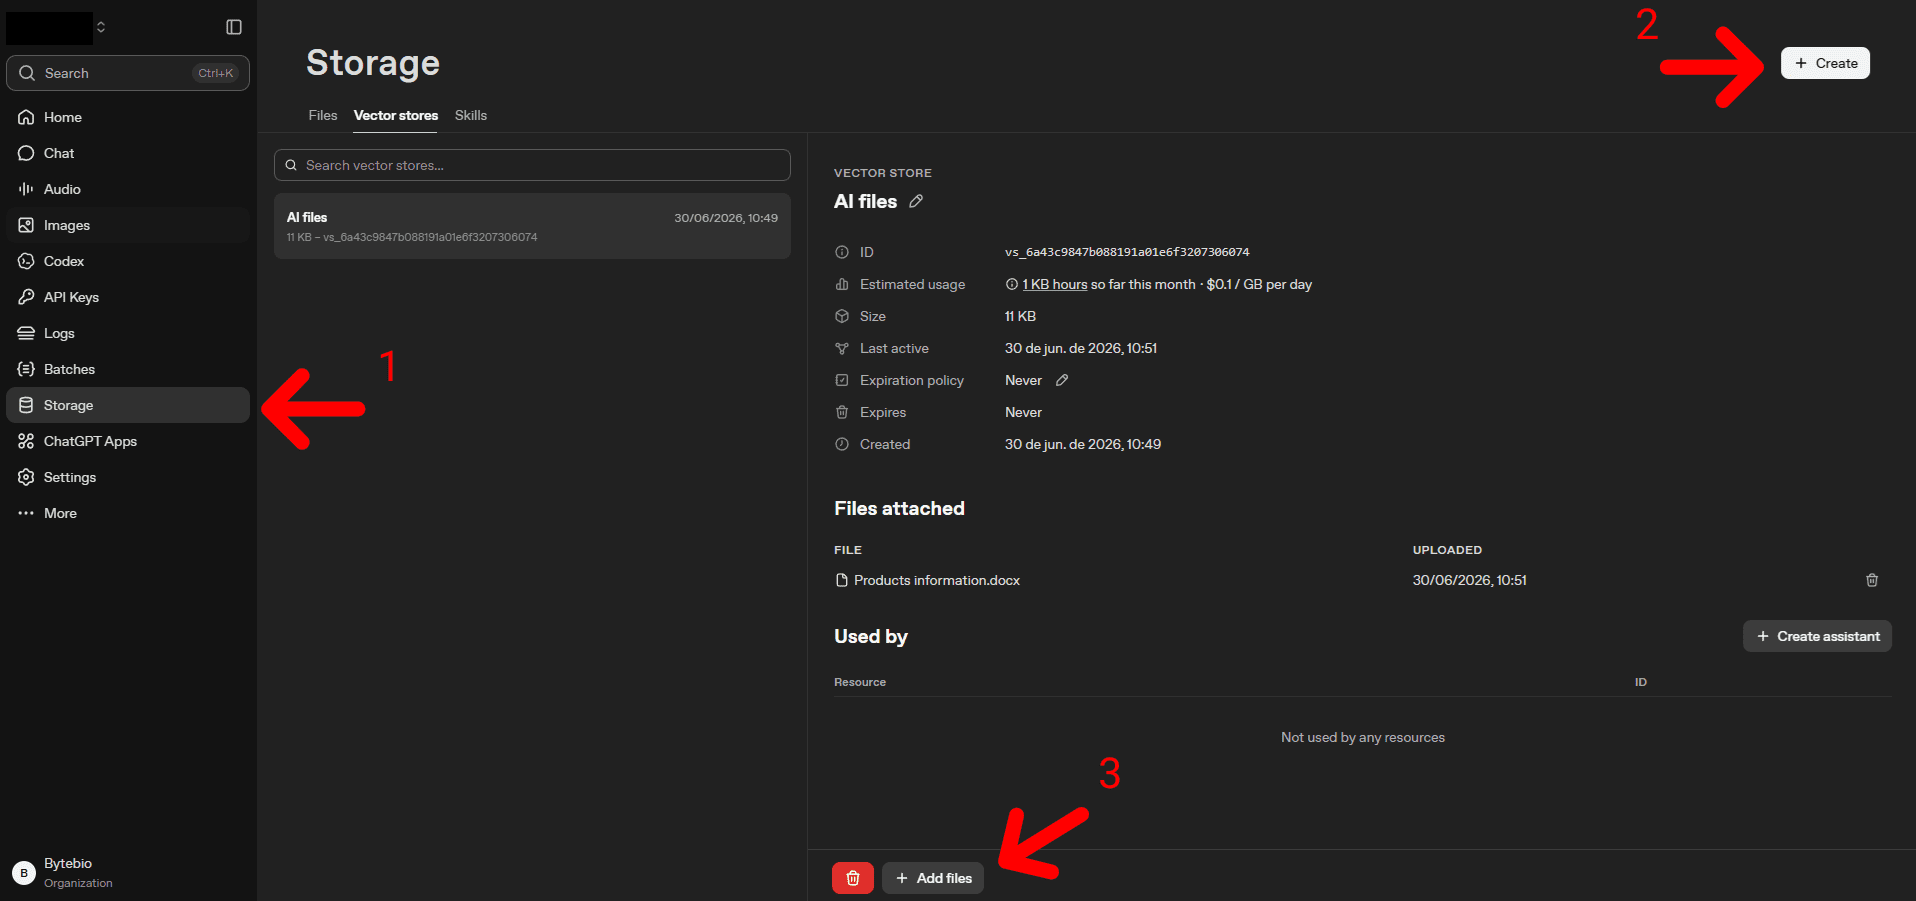The width and height of the screenshot is (1916, 901).
Task: Click the API Keys key icon
Action: pos(26,297)
